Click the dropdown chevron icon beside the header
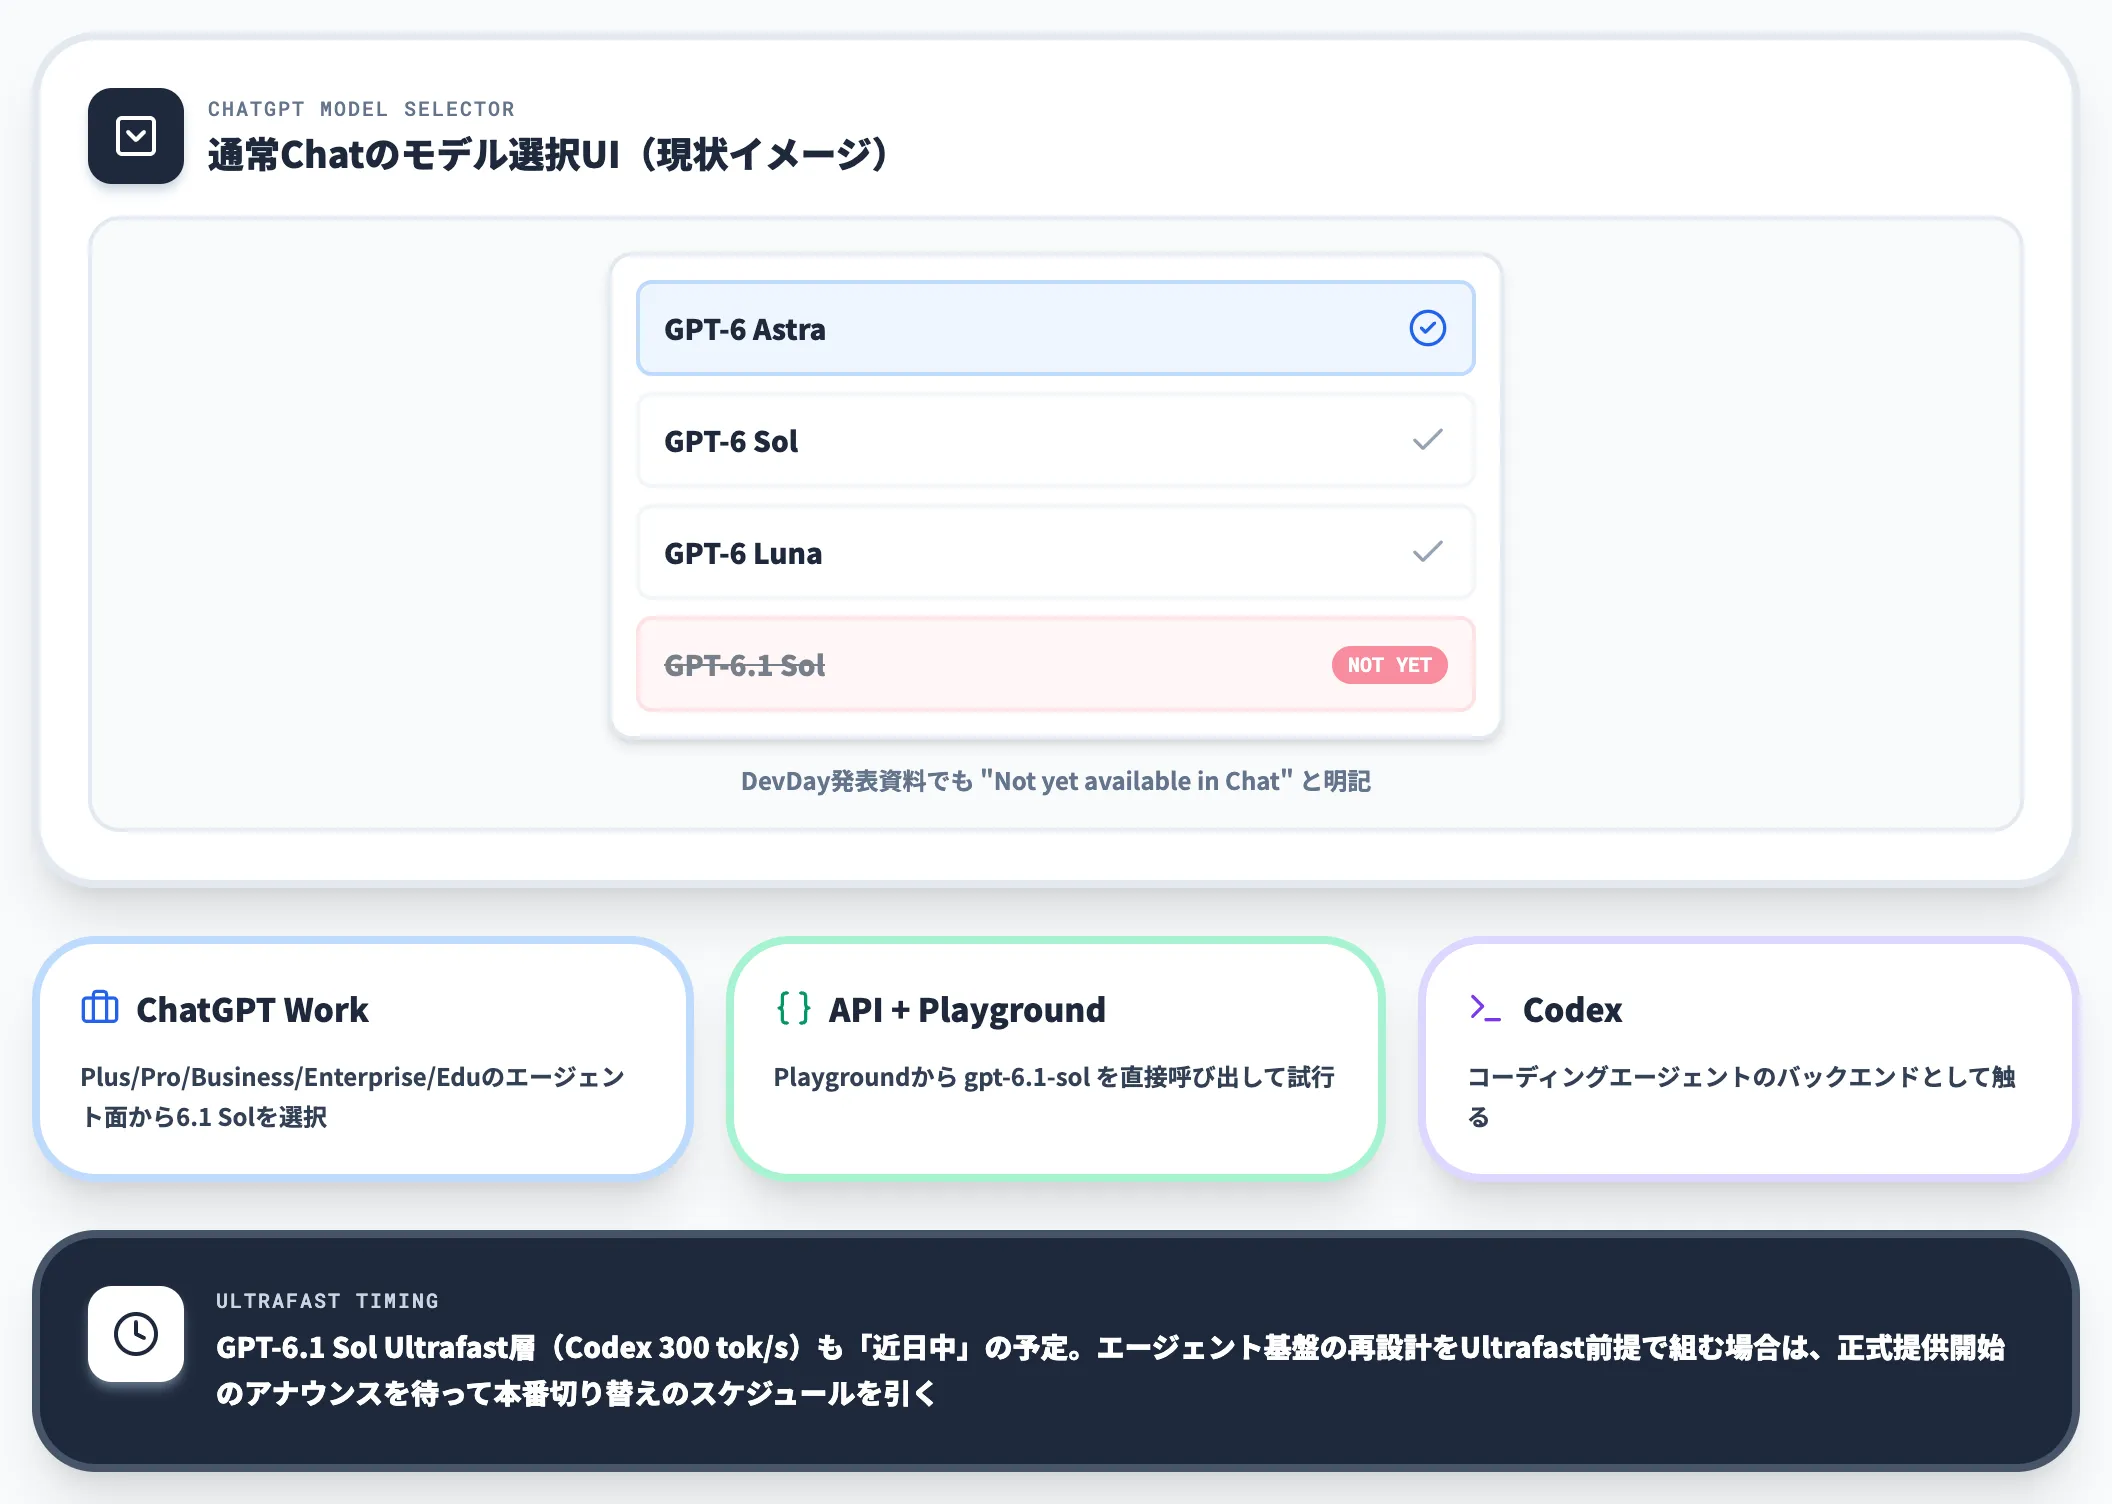Screen dimensions: 2112x1504 click(x=136, y=136)
